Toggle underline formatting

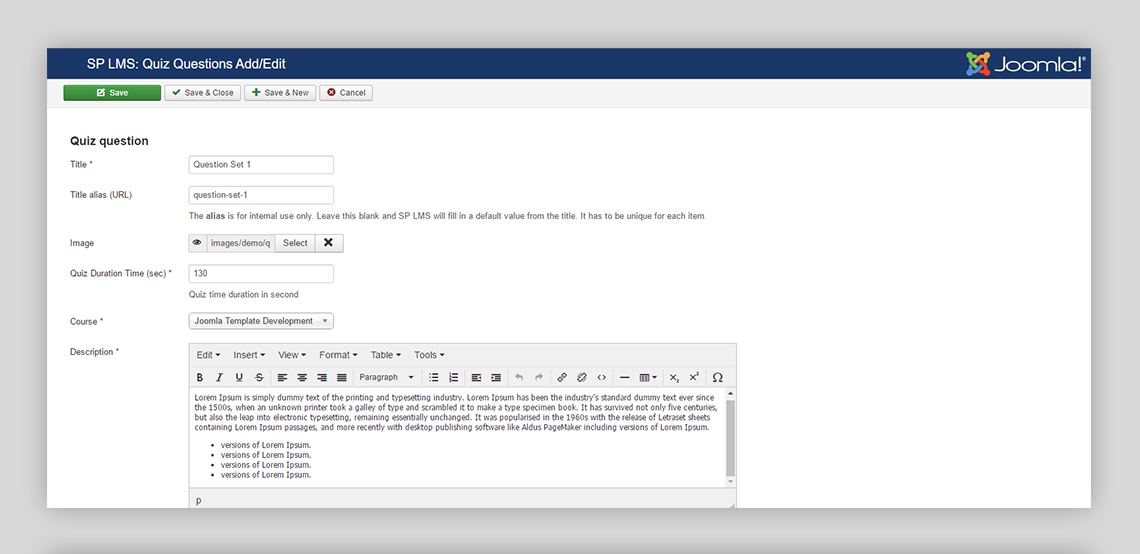[239, 378]
